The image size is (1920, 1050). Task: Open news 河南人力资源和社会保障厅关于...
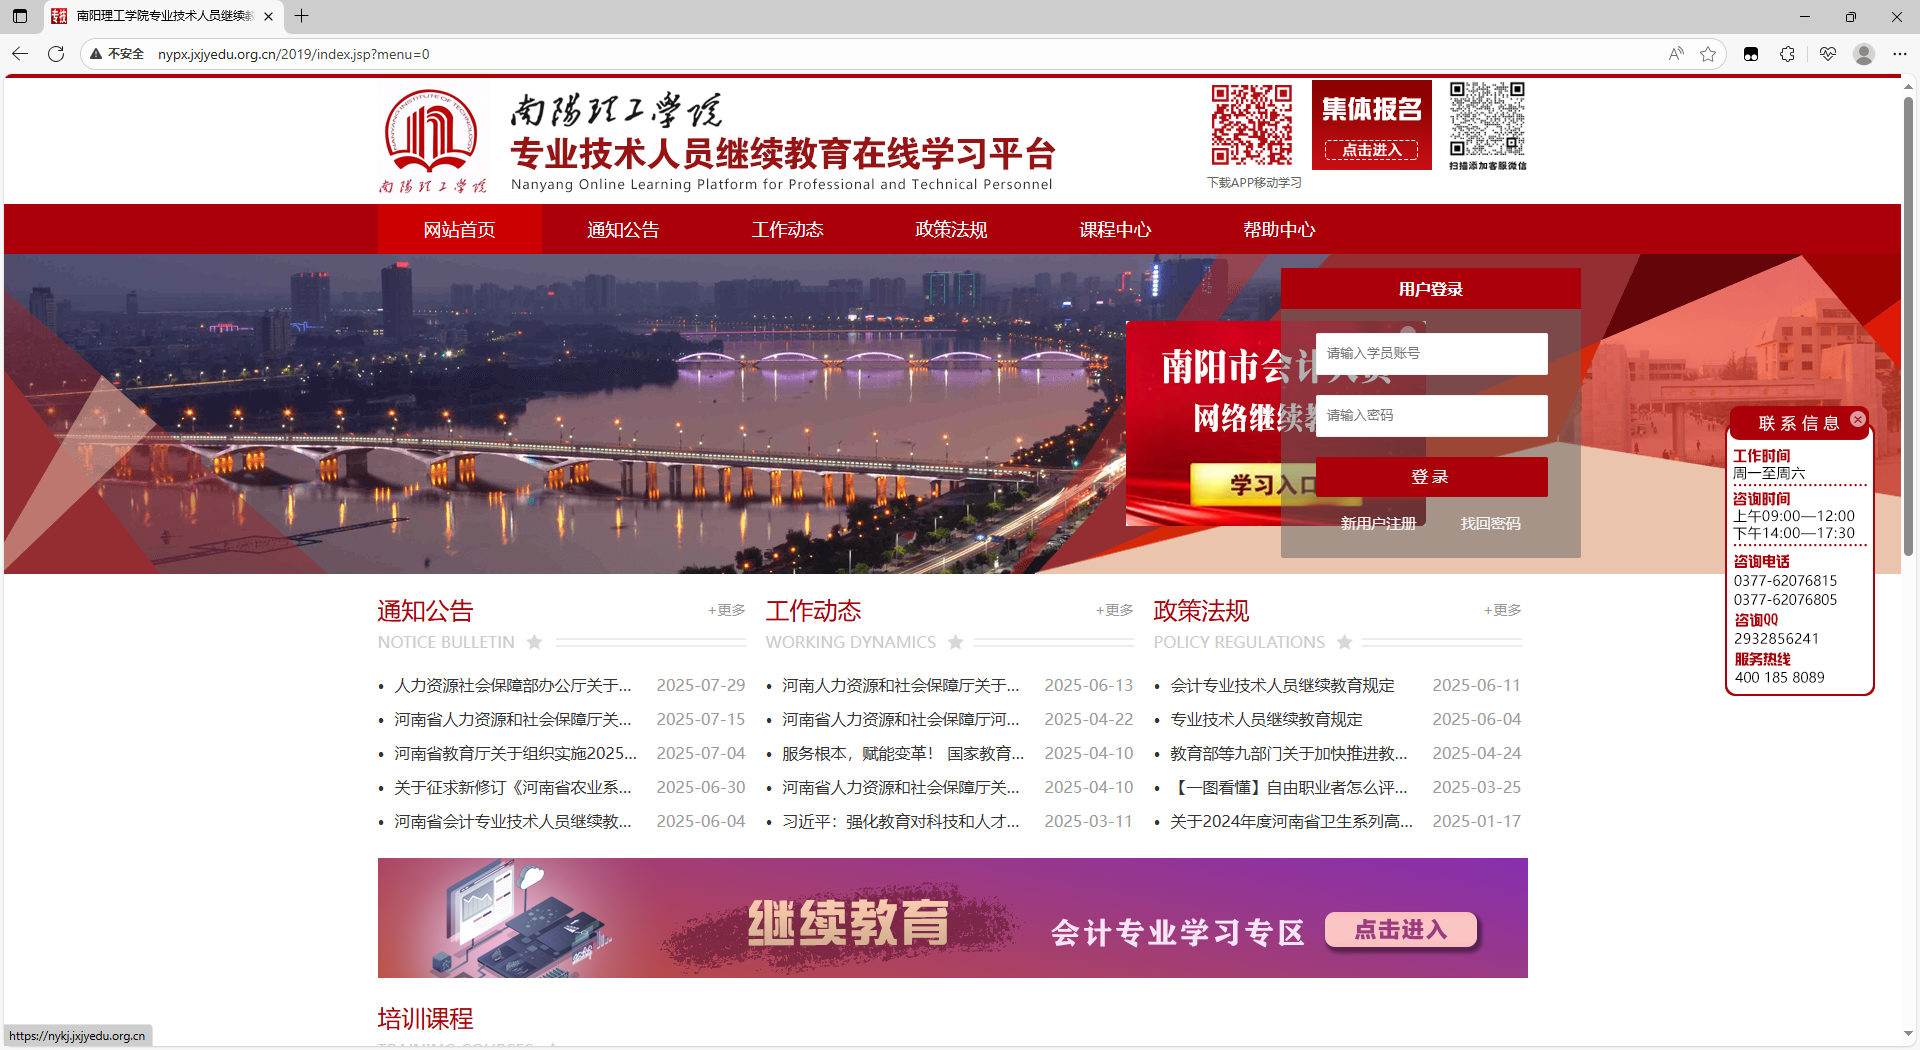coord(901,685)
